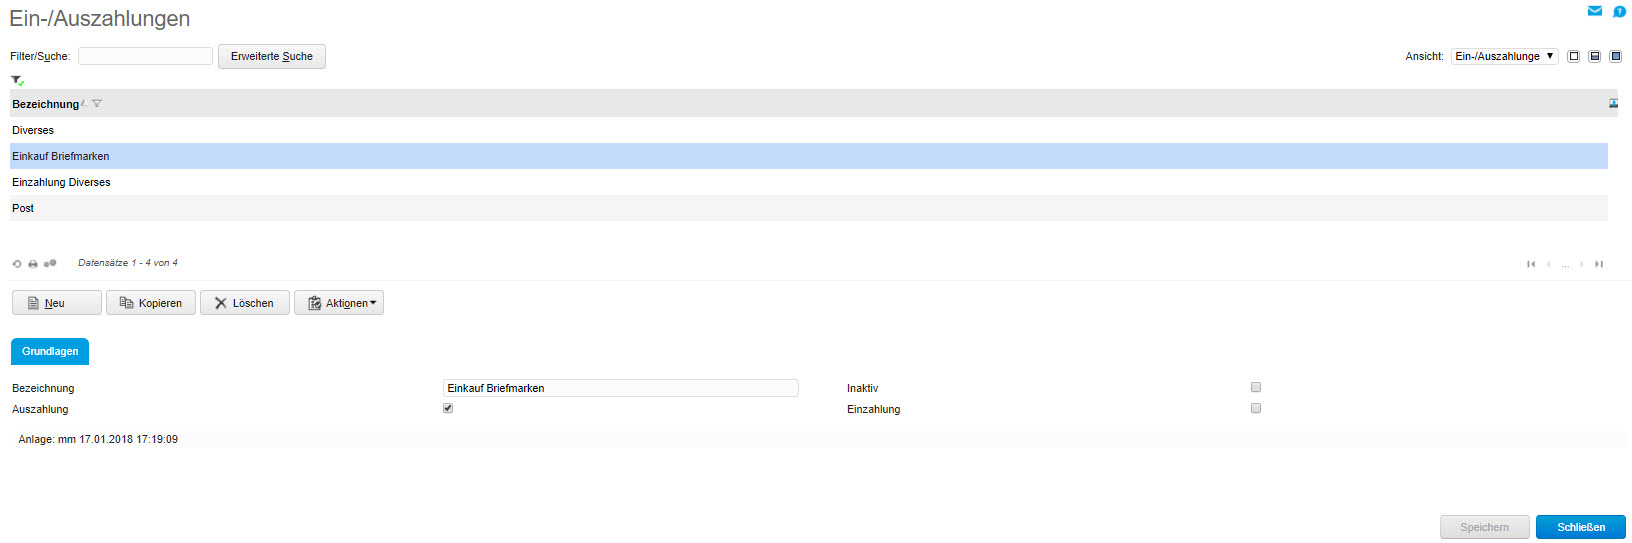
Task: Open the Ansicht view dropdown
Action: pos(1504,56)
